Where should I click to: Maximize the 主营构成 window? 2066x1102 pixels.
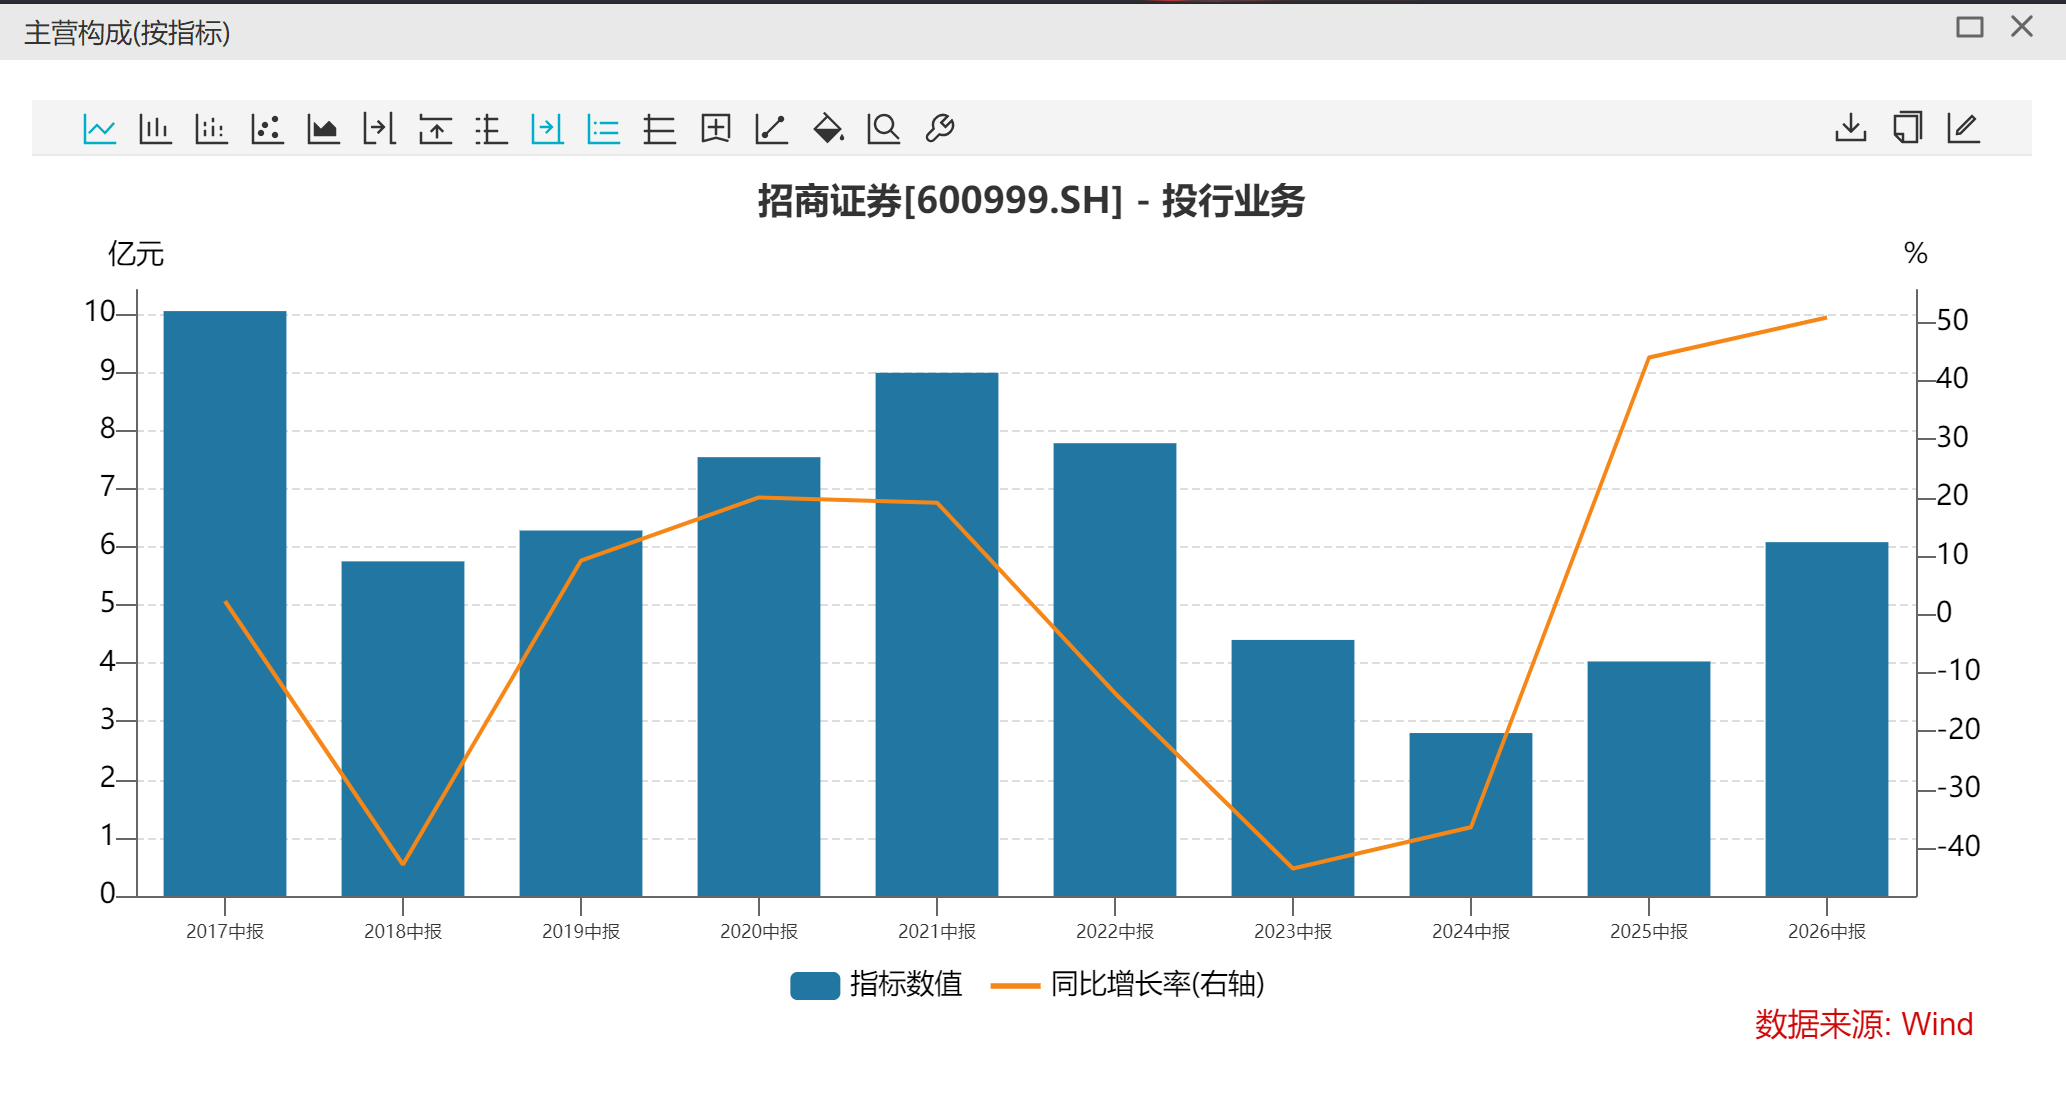[x=1970, y=27]
